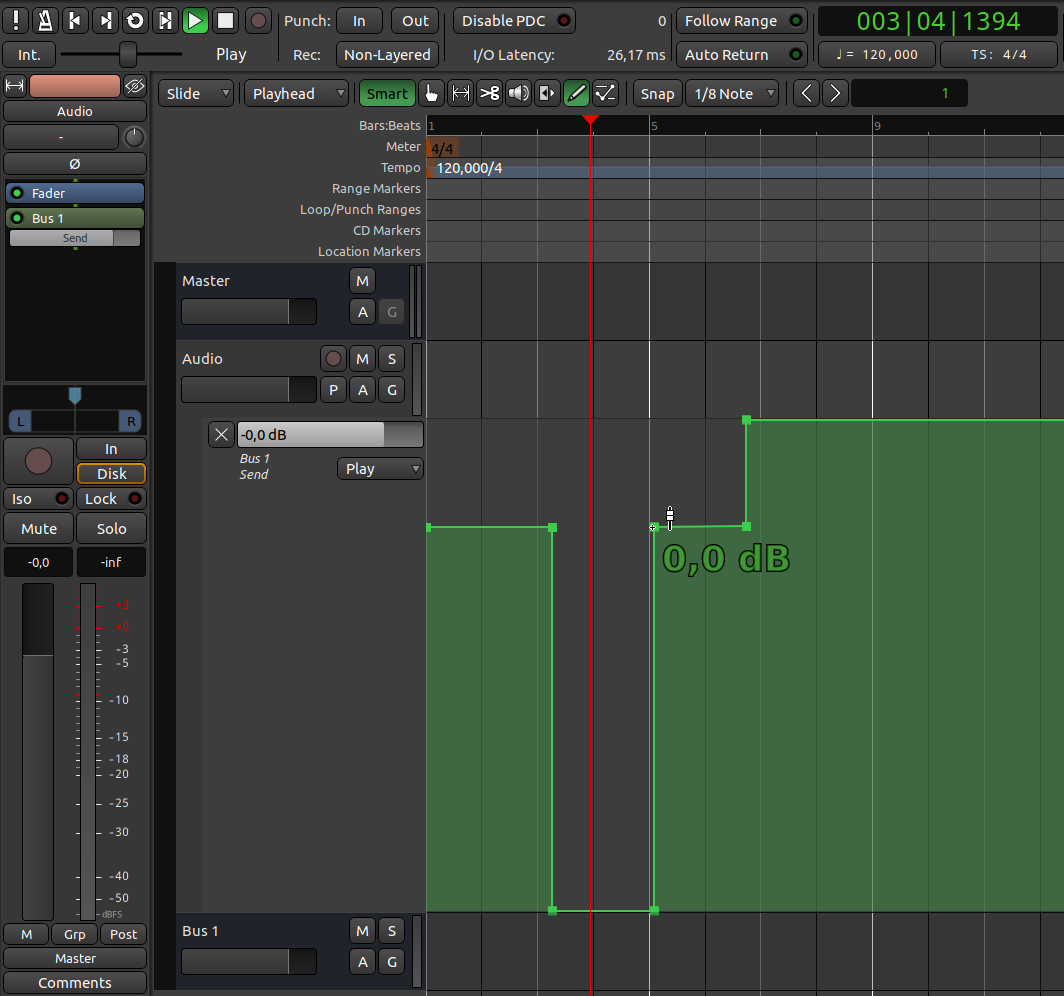Open the Play automation mode dropdown
Viewport: 1064px width, 996px height.
[380, 468]
